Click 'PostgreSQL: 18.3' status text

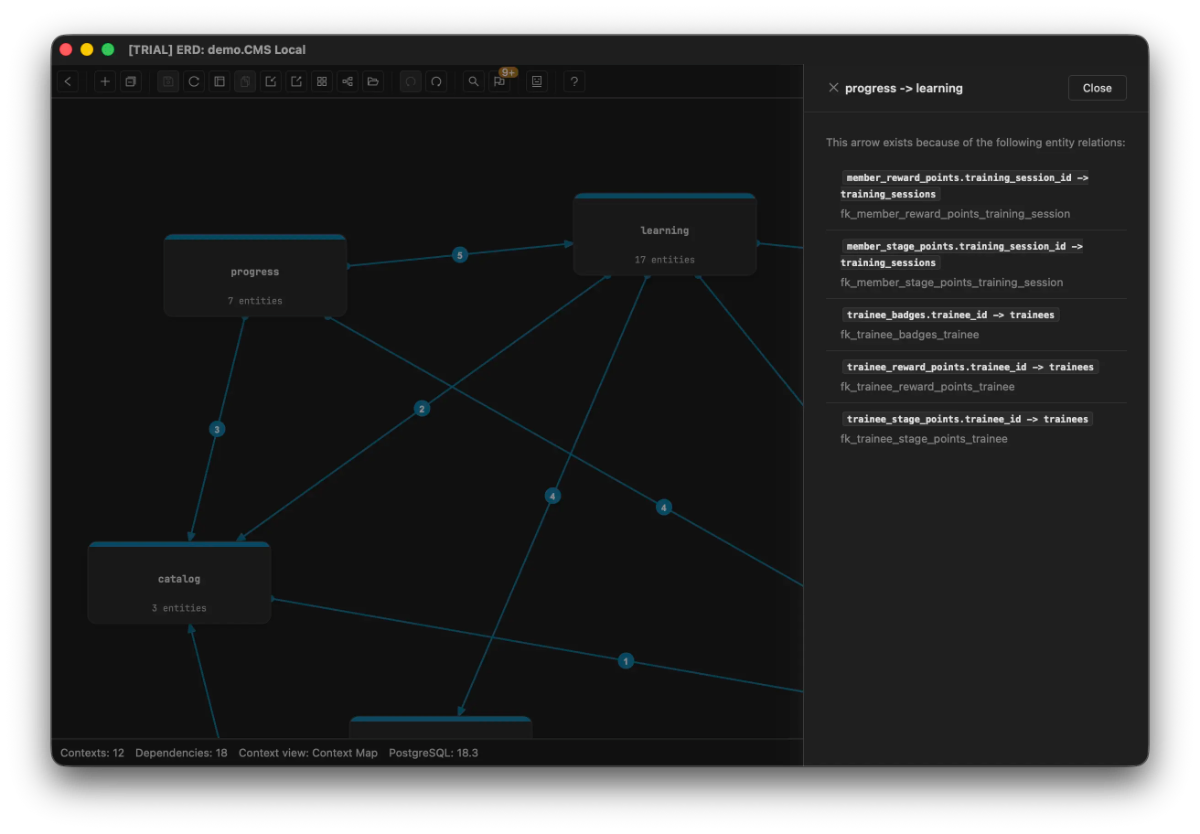click(x=433, y=753)
